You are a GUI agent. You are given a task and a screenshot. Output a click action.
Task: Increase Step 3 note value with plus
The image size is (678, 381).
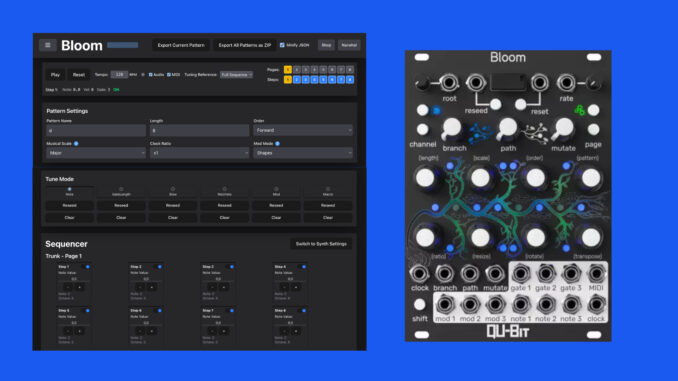point(224,287)
